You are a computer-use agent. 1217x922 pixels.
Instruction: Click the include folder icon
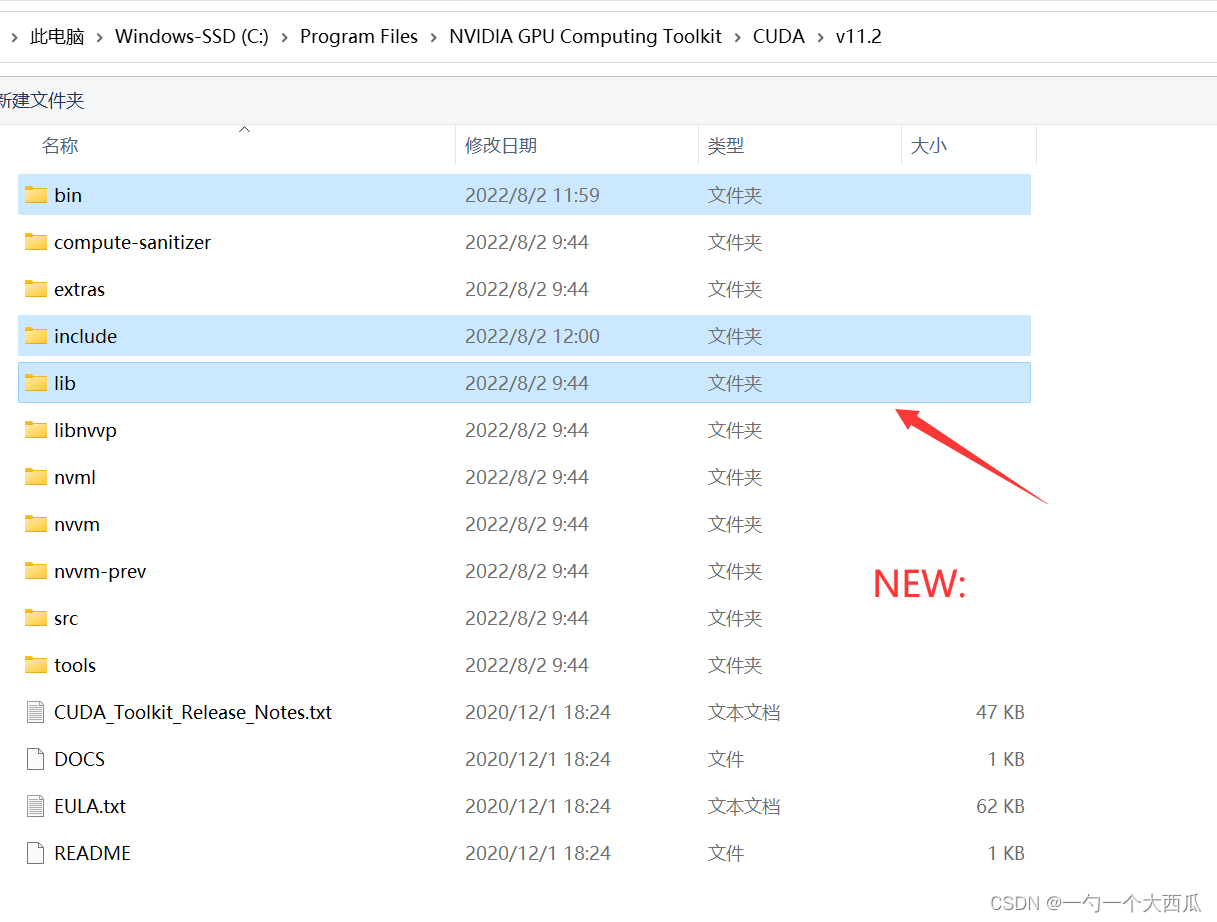click(x=36, y=336)
